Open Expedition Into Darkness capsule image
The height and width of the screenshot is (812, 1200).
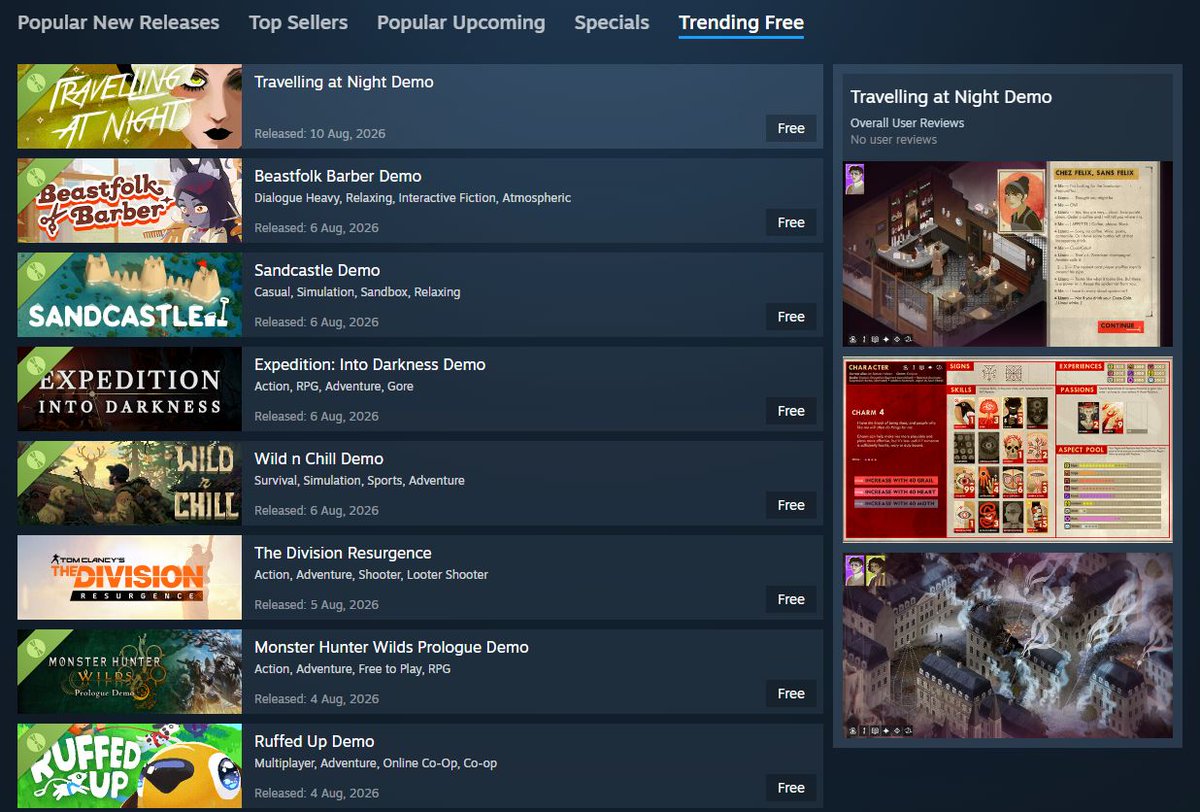tap(130, 389)
